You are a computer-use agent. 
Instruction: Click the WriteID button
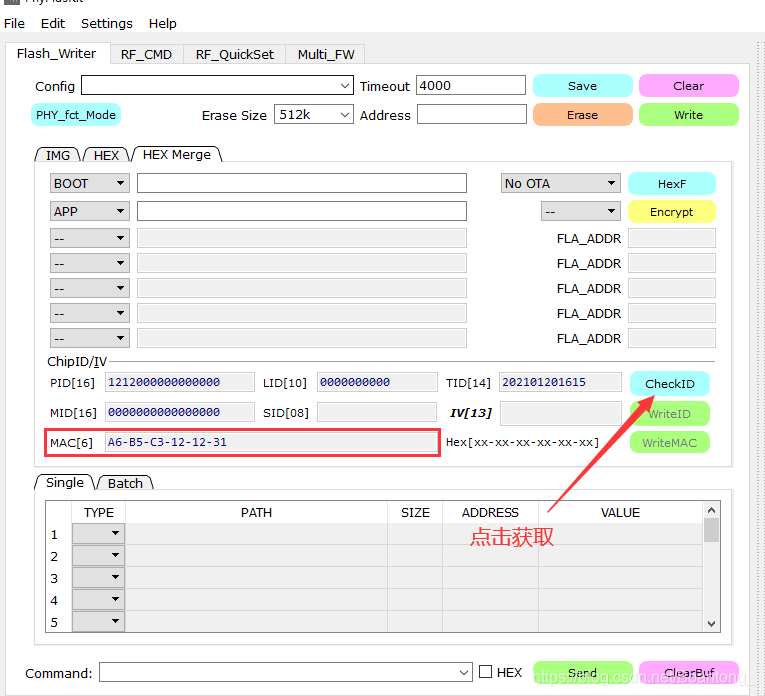tap(670, 414)
